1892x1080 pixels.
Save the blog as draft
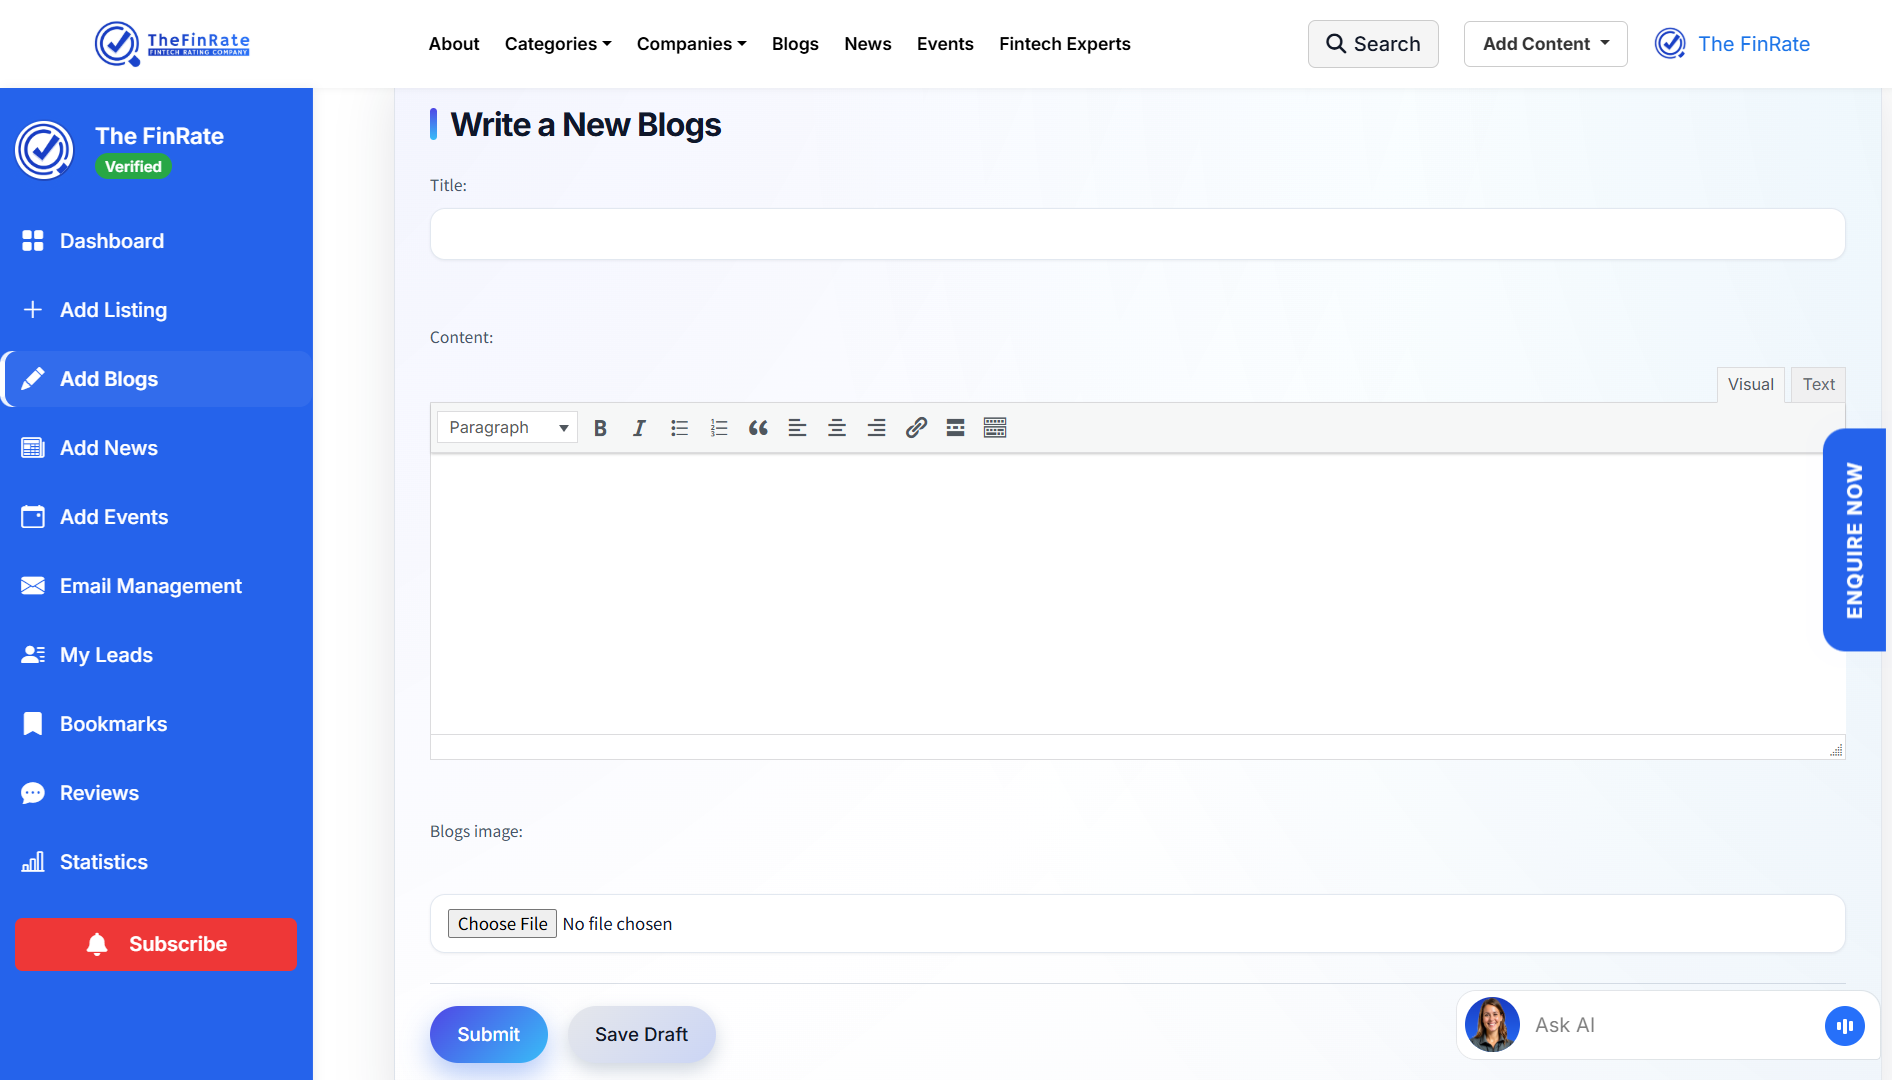coord(641,1034)
